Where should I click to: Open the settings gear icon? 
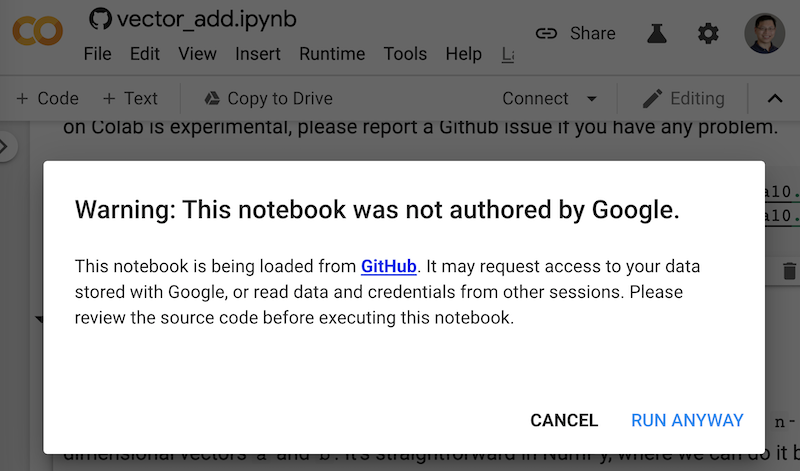point(708,34)
